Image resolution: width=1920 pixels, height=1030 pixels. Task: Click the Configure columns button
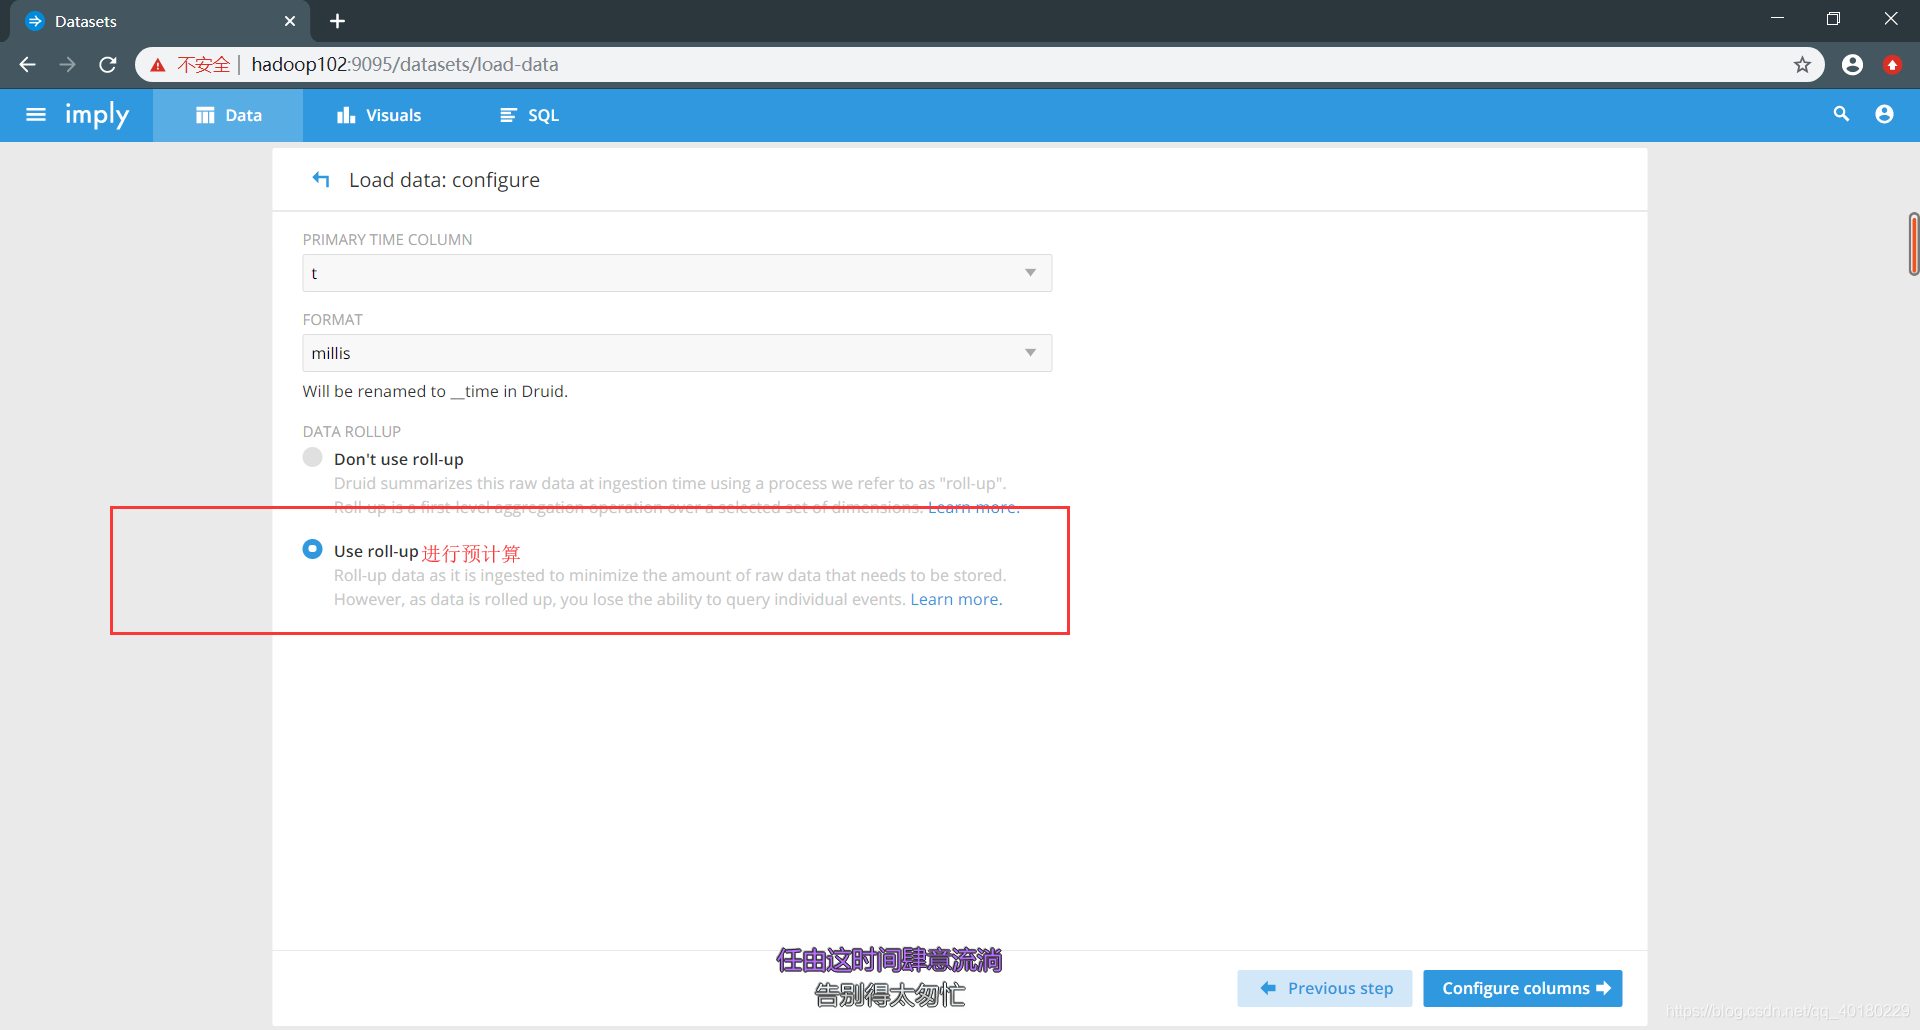1523,988
